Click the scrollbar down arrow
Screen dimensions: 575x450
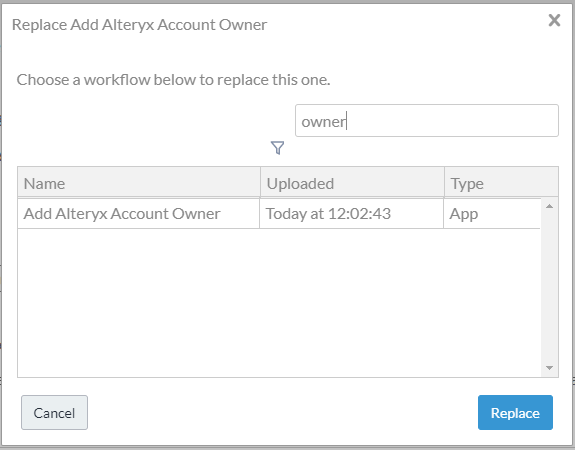(x=549, y=368)
